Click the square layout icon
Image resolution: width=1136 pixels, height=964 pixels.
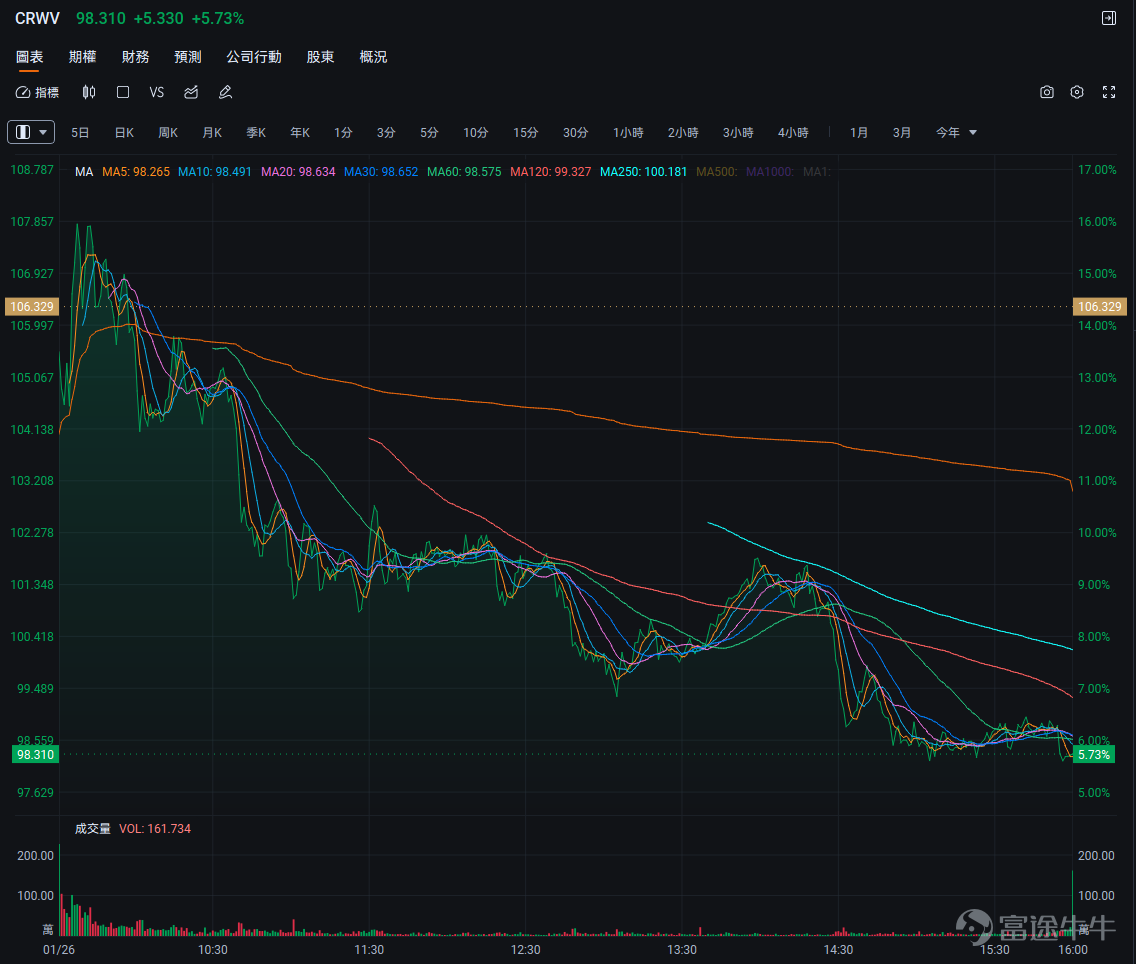click(123, 92)
